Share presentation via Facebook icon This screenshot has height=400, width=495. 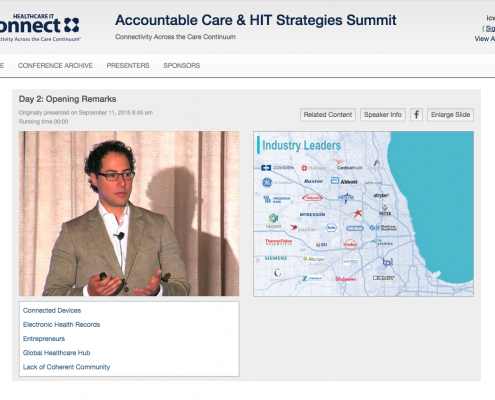(x=416, y=115)
